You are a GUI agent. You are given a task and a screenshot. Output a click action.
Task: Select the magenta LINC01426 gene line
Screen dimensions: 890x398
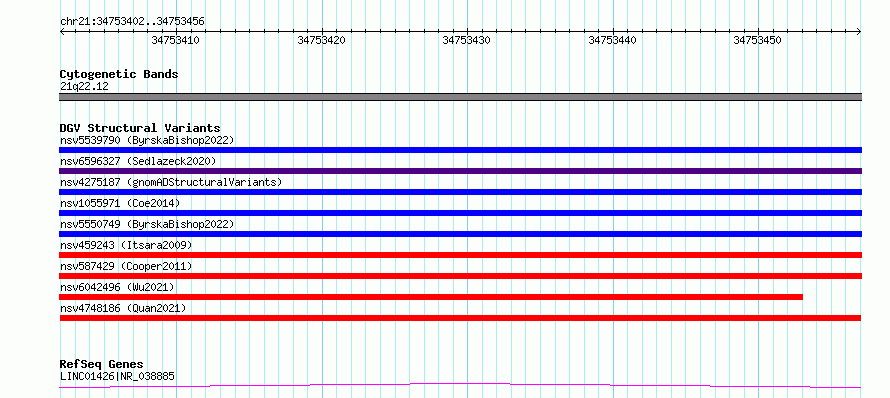click(460, 386)
